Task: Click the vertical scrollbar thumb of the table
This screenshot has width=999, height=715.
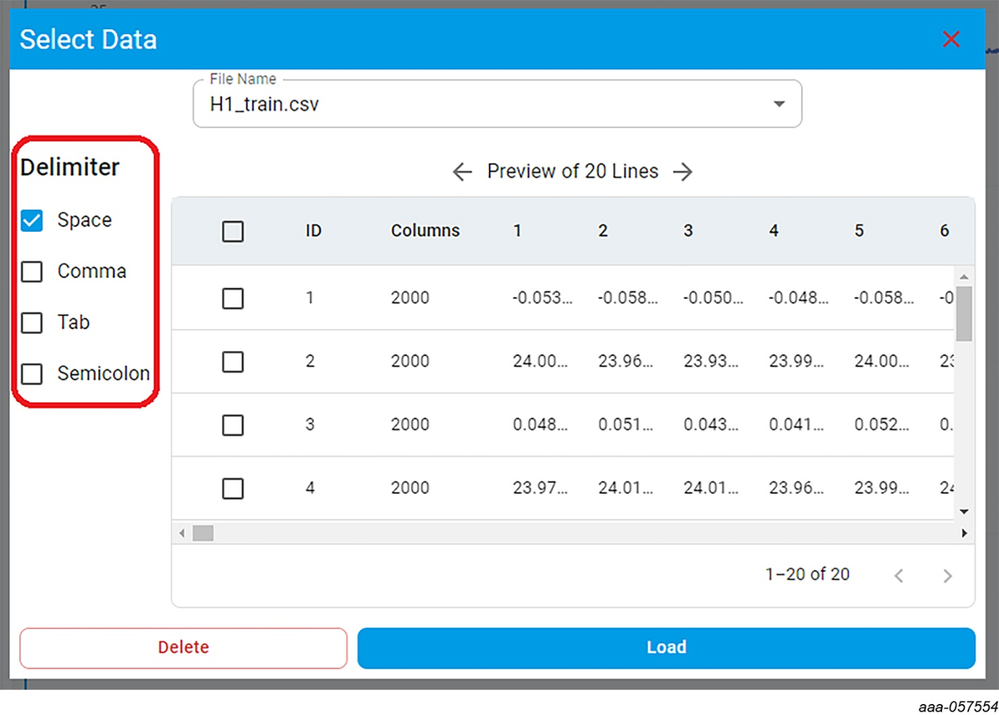Action: (964, 315)
